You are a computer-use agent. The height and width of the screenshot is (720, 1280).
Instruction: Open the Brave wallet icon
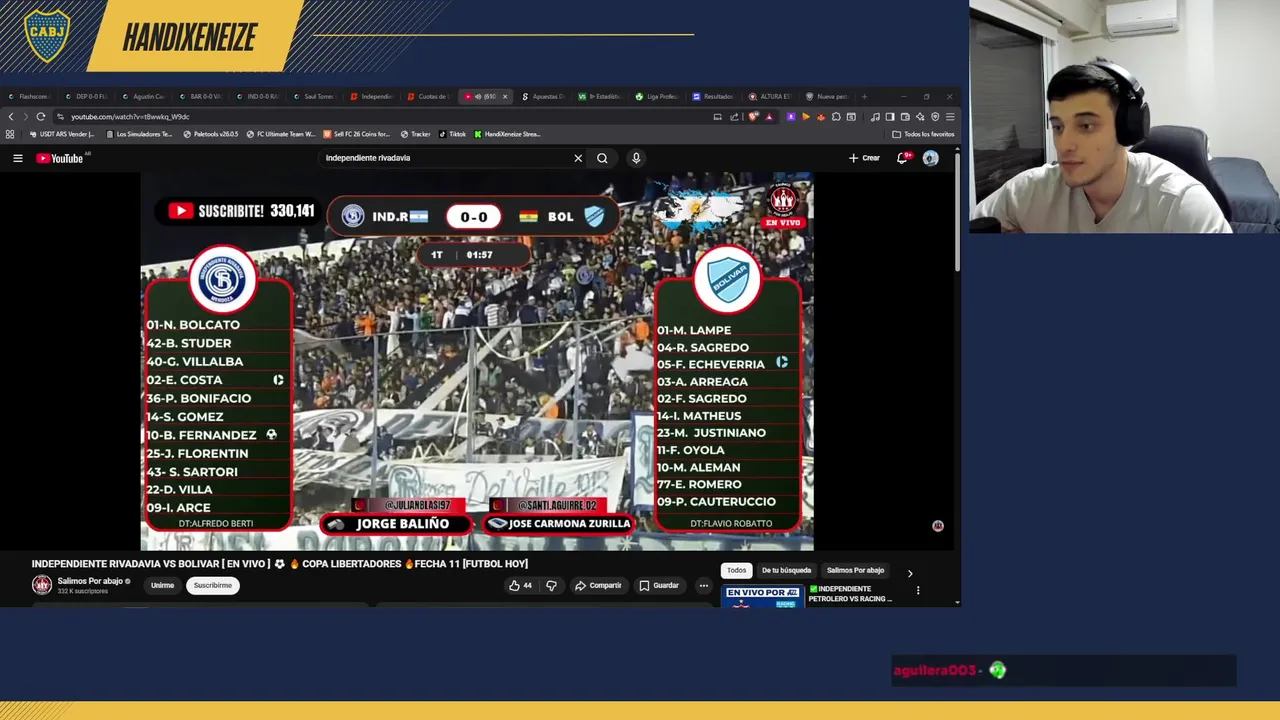click(905, 117)
